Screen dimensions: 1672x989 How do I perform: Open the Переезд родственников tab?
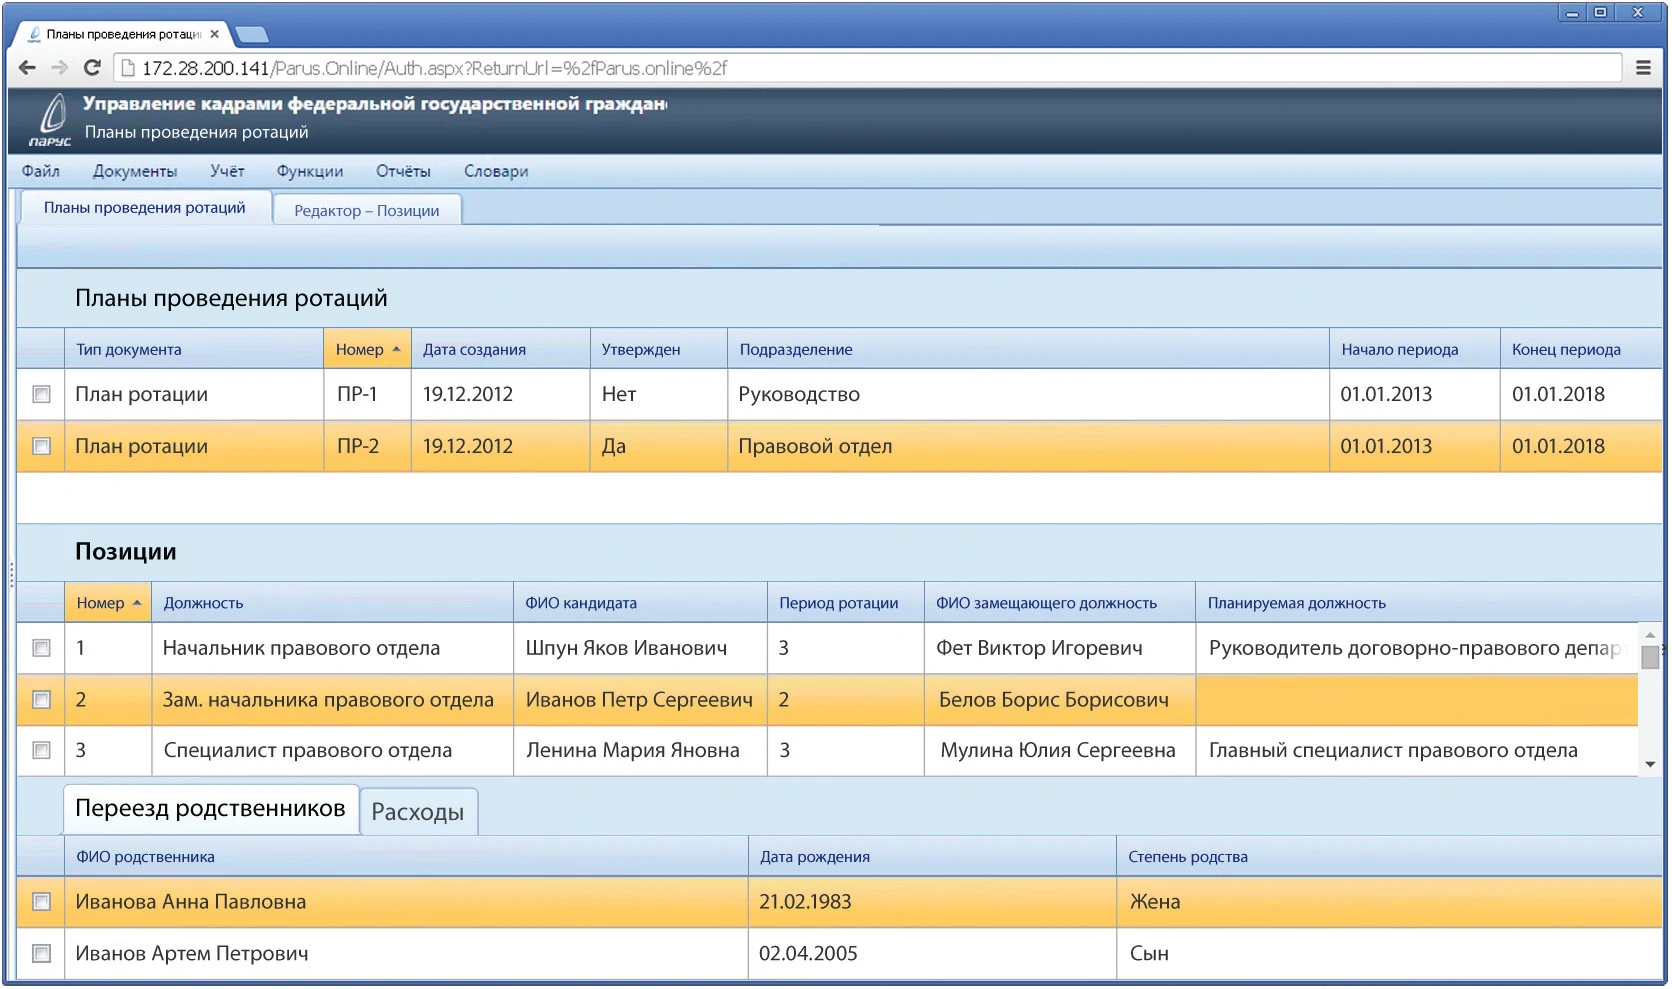point(210,808)
